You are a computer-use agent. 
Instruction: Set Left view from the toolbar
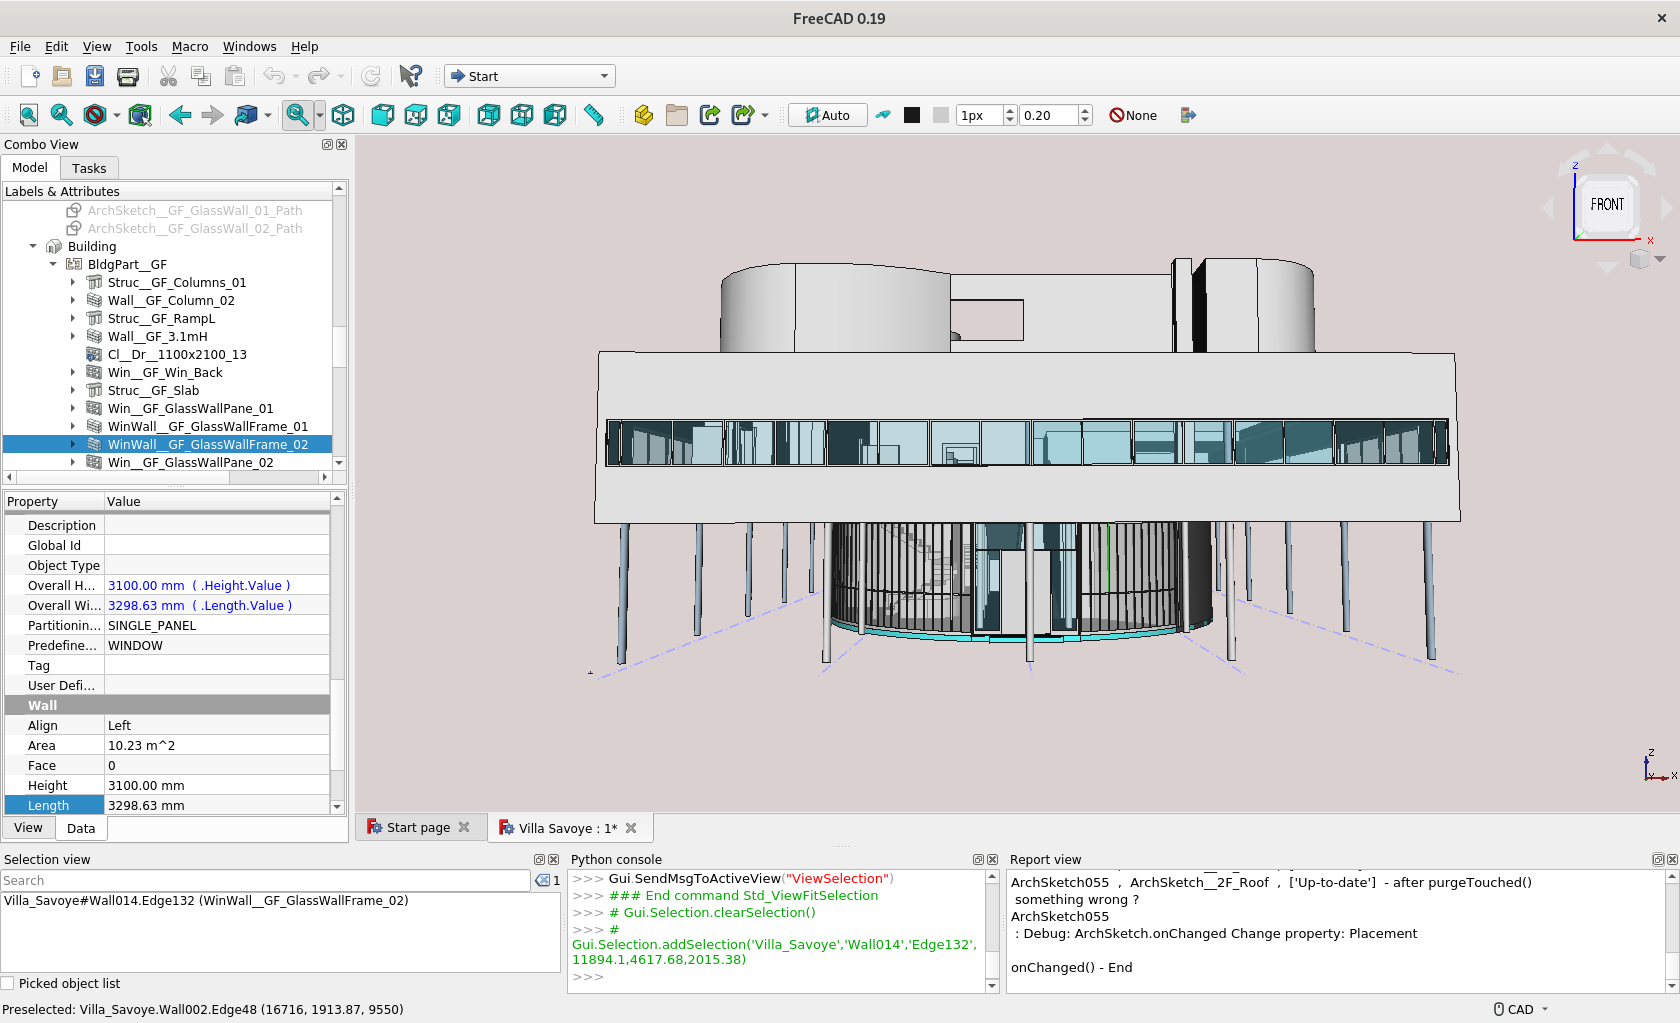tap(555, 115)
